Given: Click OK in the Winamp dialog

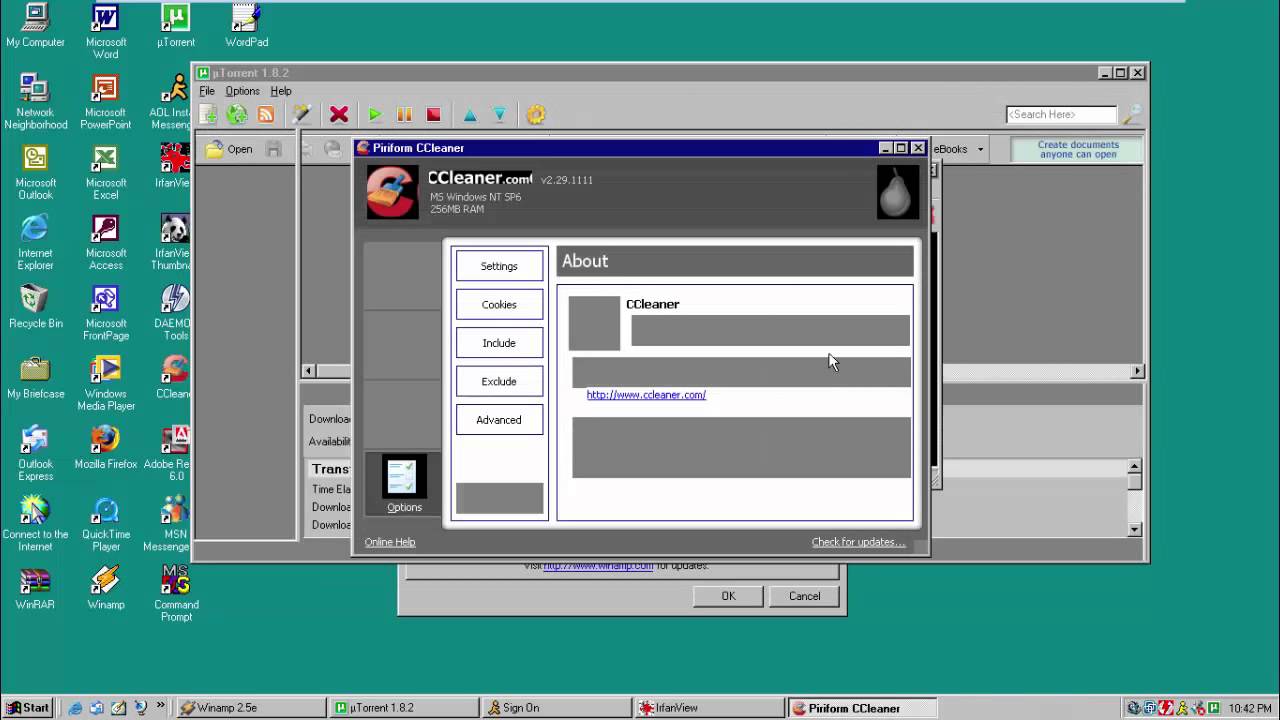Looking at the screenshot, I should (x=728, y=596).
